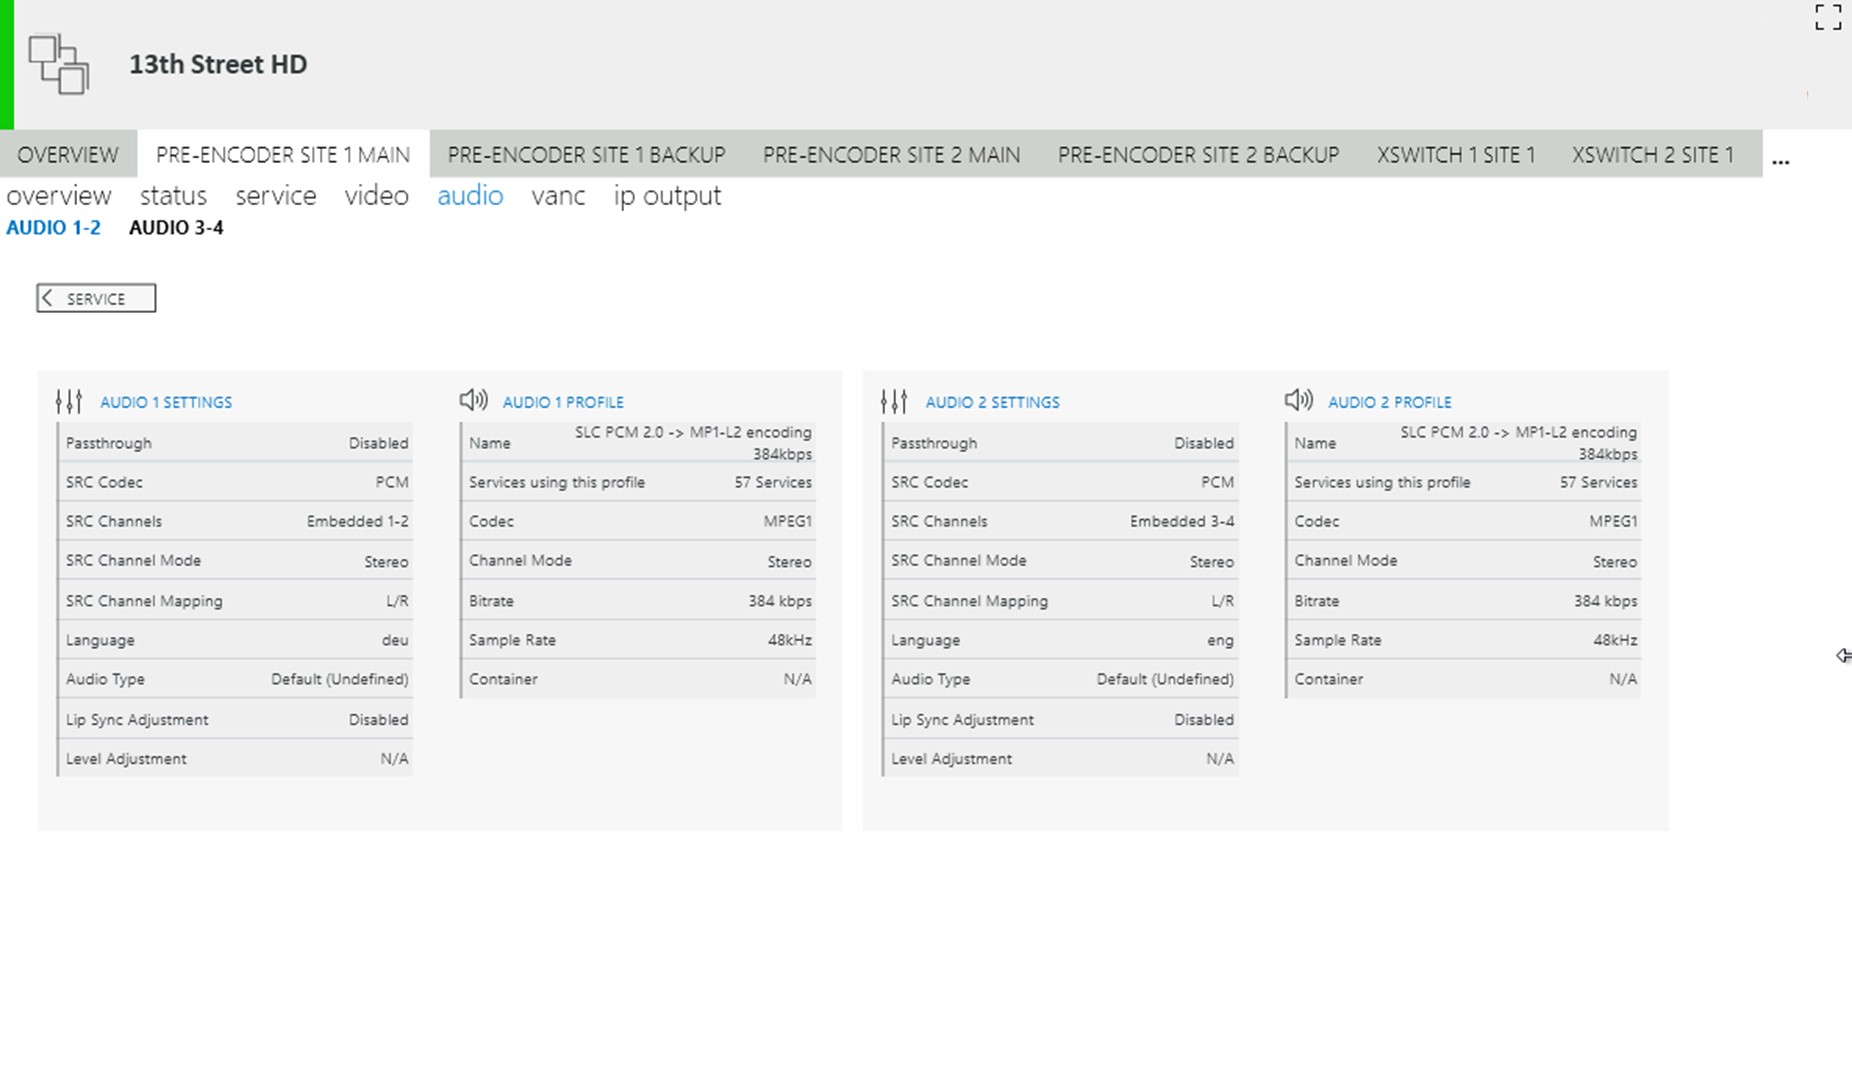1852x1089 pixels.
Task: Open the PRE-ENCODER SITE 1 BACKUP tab
Action: coord(586,155)
